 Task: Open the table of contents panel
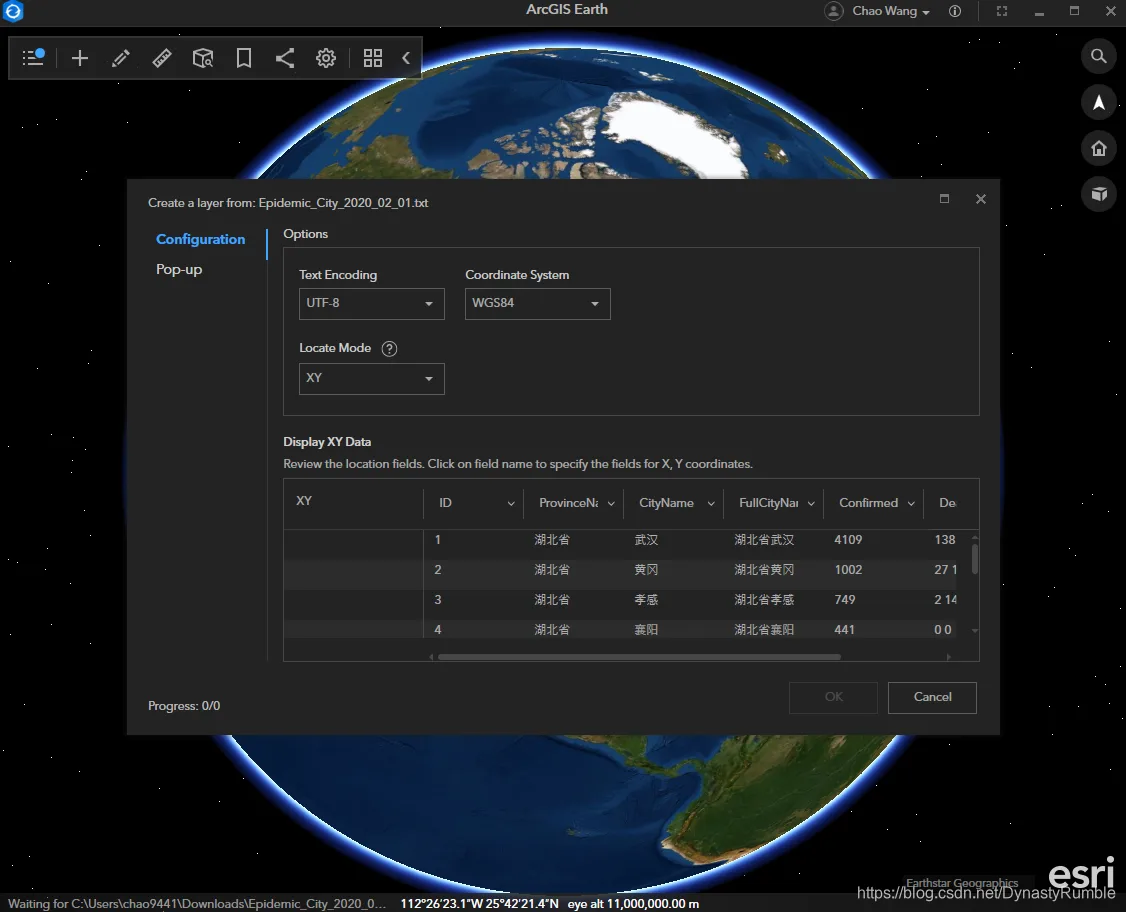coord(33,57)
